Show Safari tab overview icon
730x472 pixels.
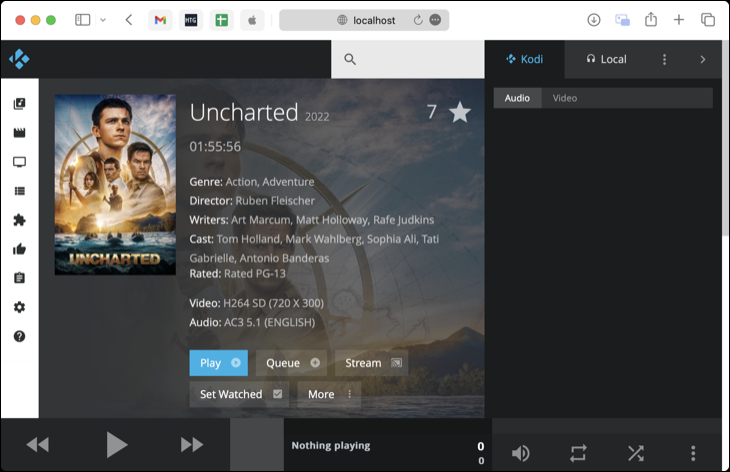708,20
